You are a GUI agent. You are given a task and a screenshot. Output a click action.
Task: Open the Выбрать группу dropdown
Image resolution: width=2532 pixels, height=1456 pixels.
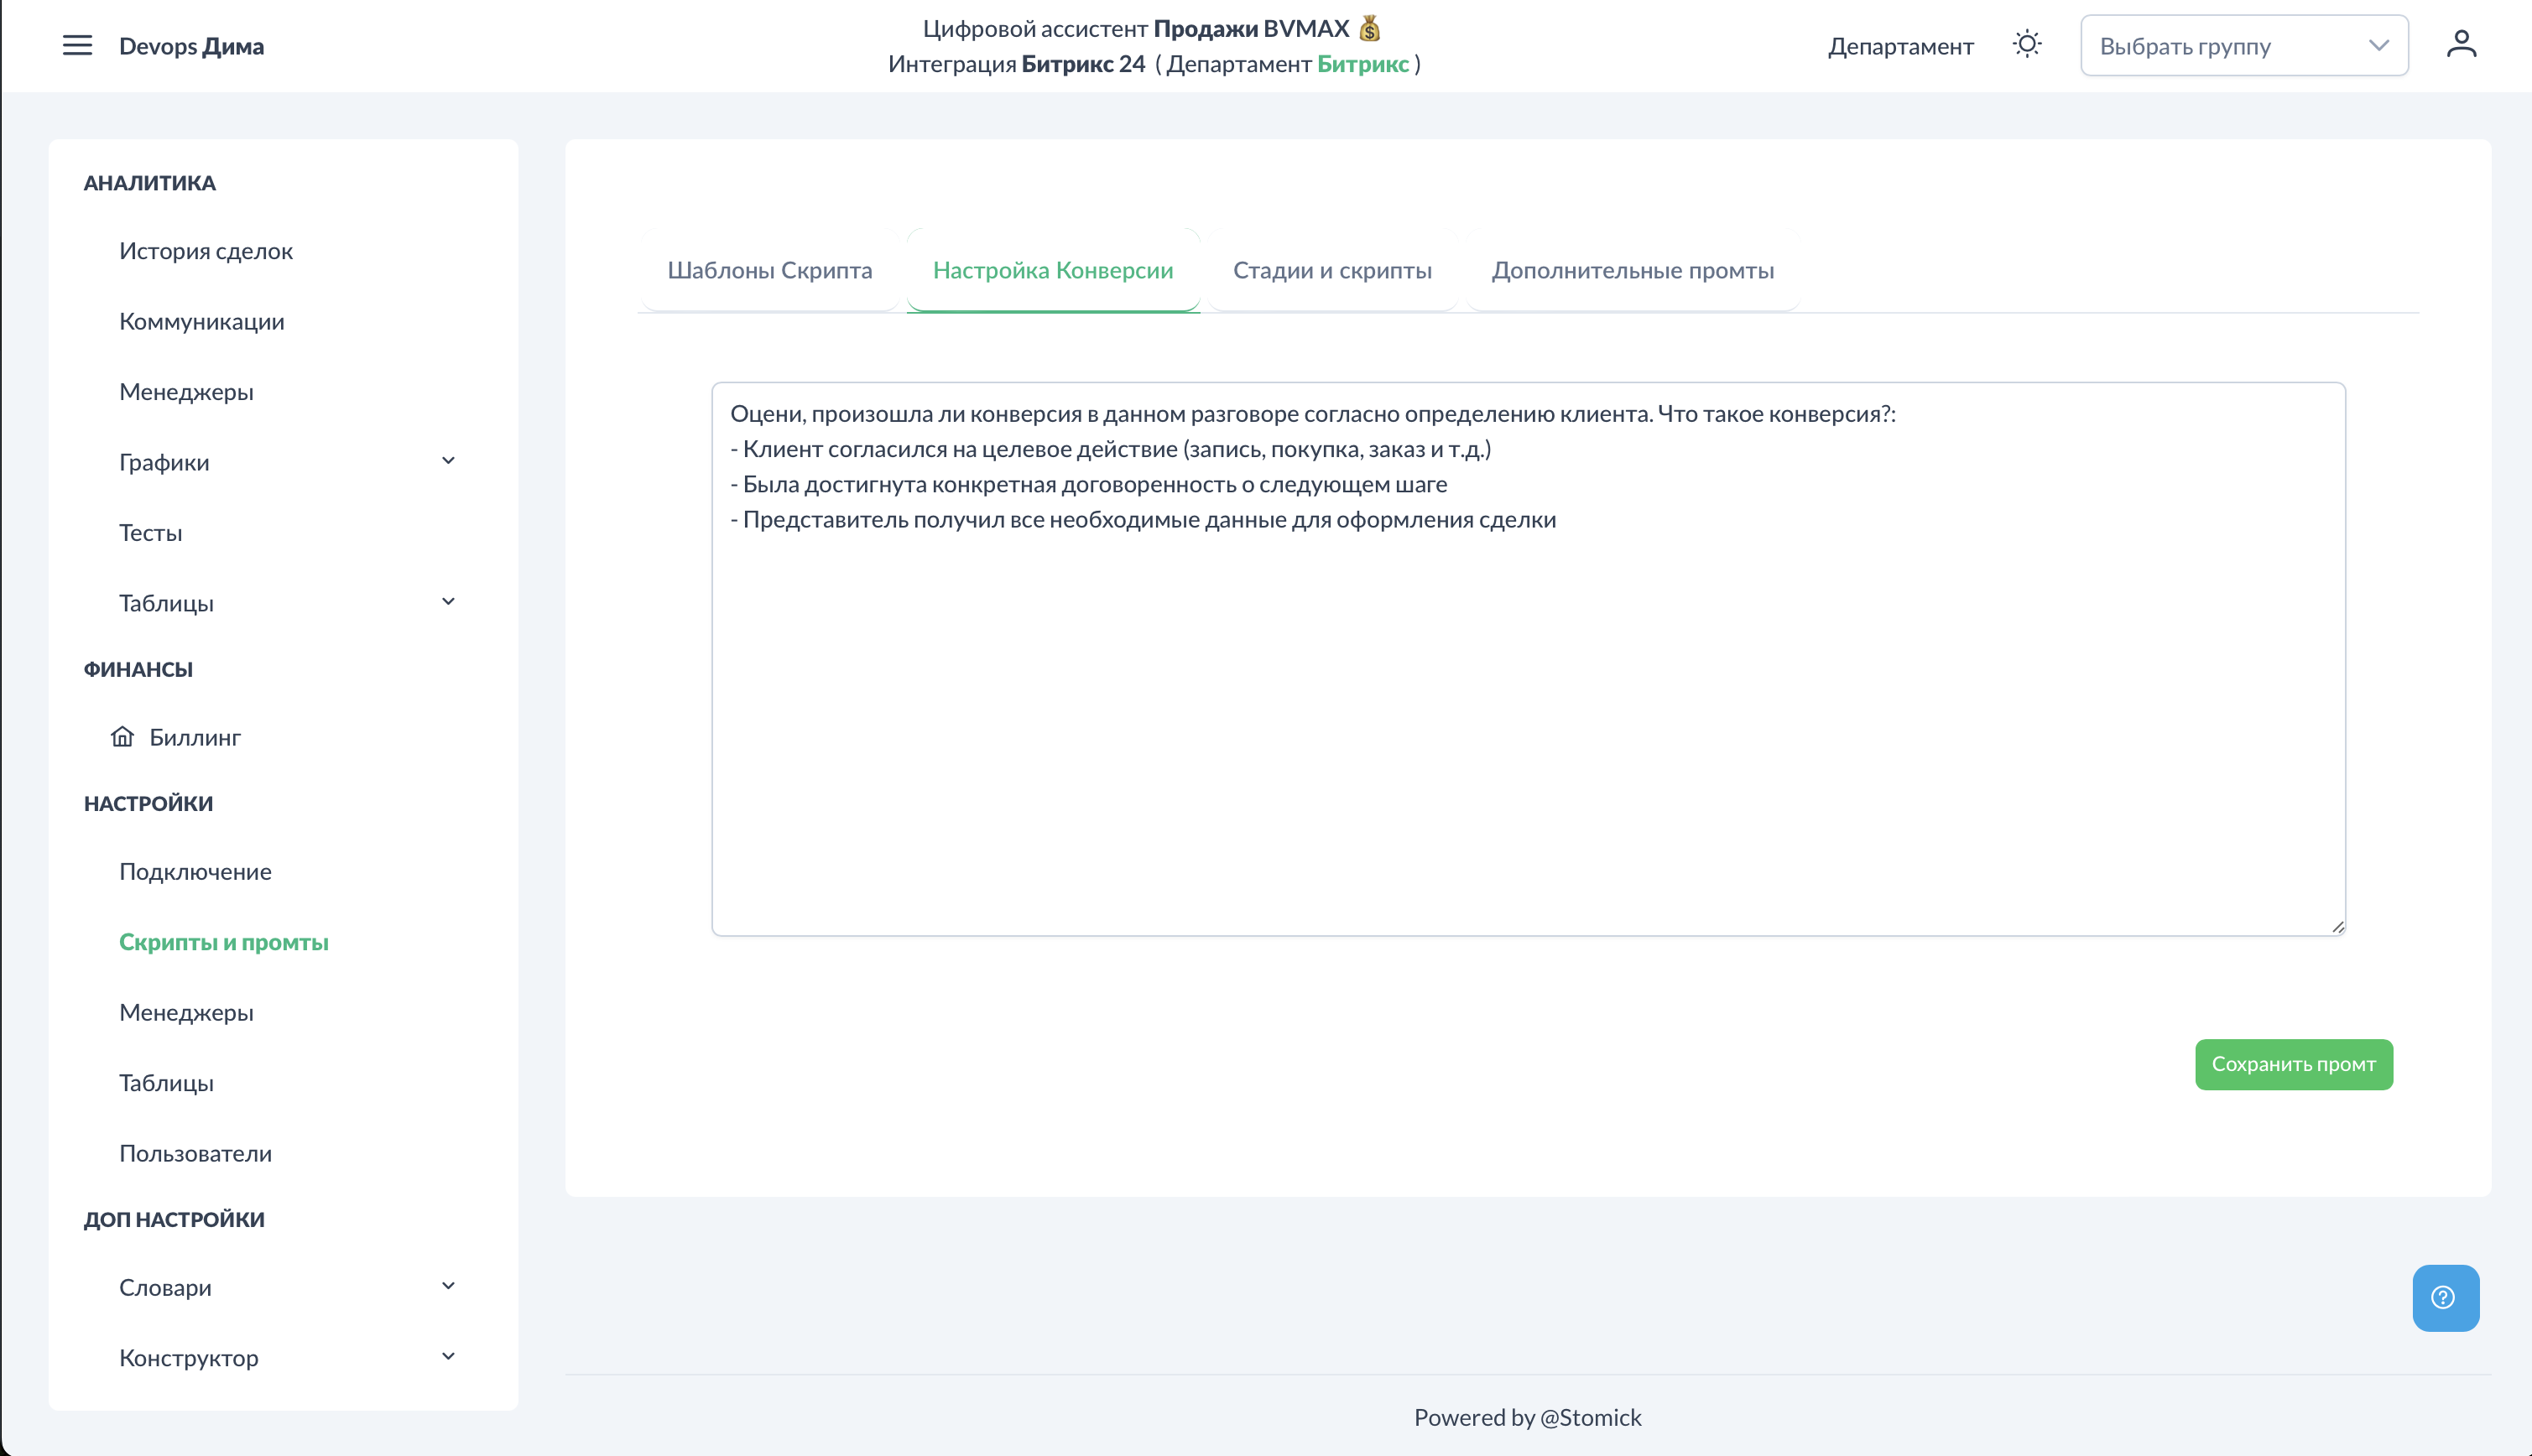tap(2243, 46)
